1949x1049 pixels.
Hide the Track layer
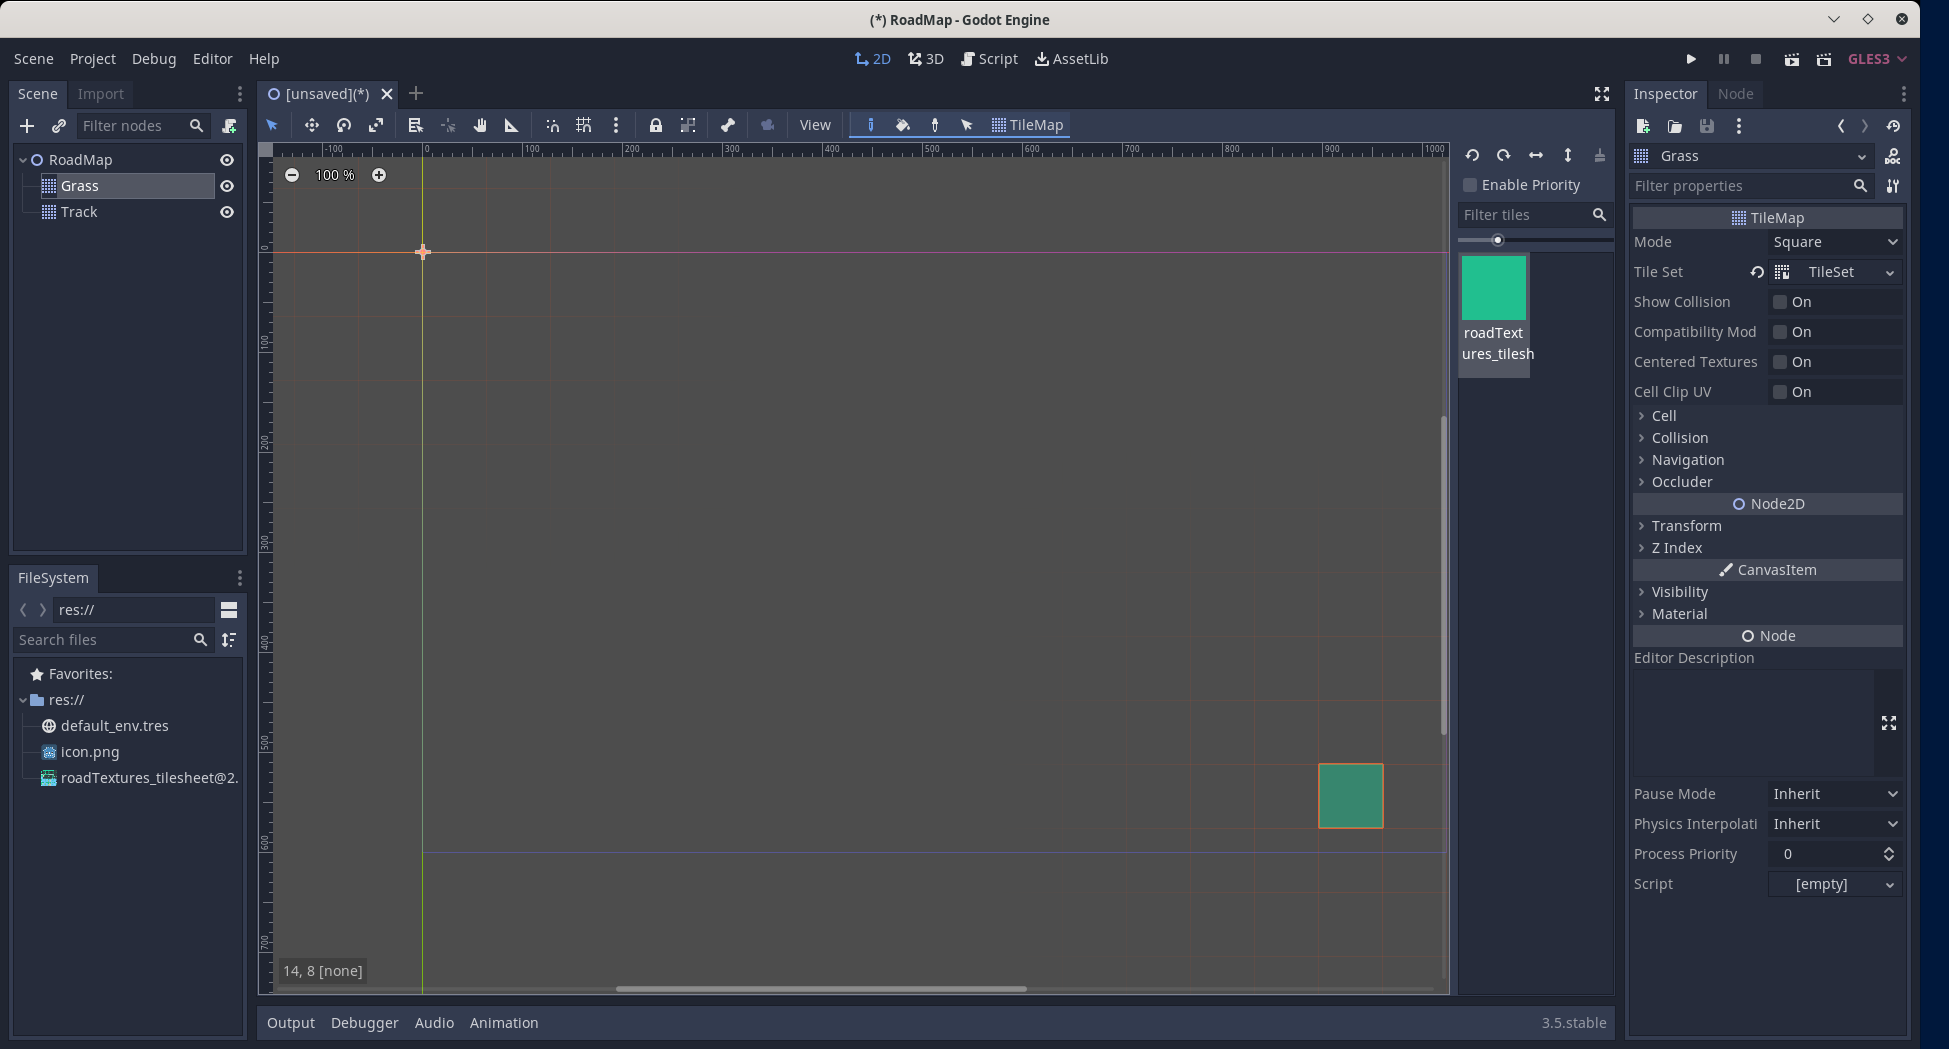[227, 212]
